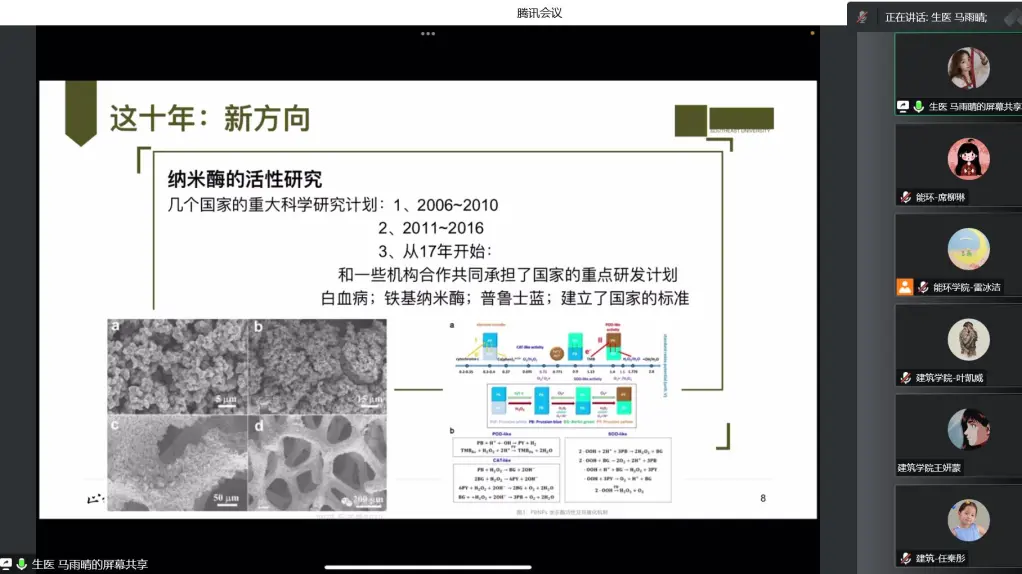Click the muted microphone icon beside 正在讲话
The image size is (1022, 574).
tap(862, 17)
